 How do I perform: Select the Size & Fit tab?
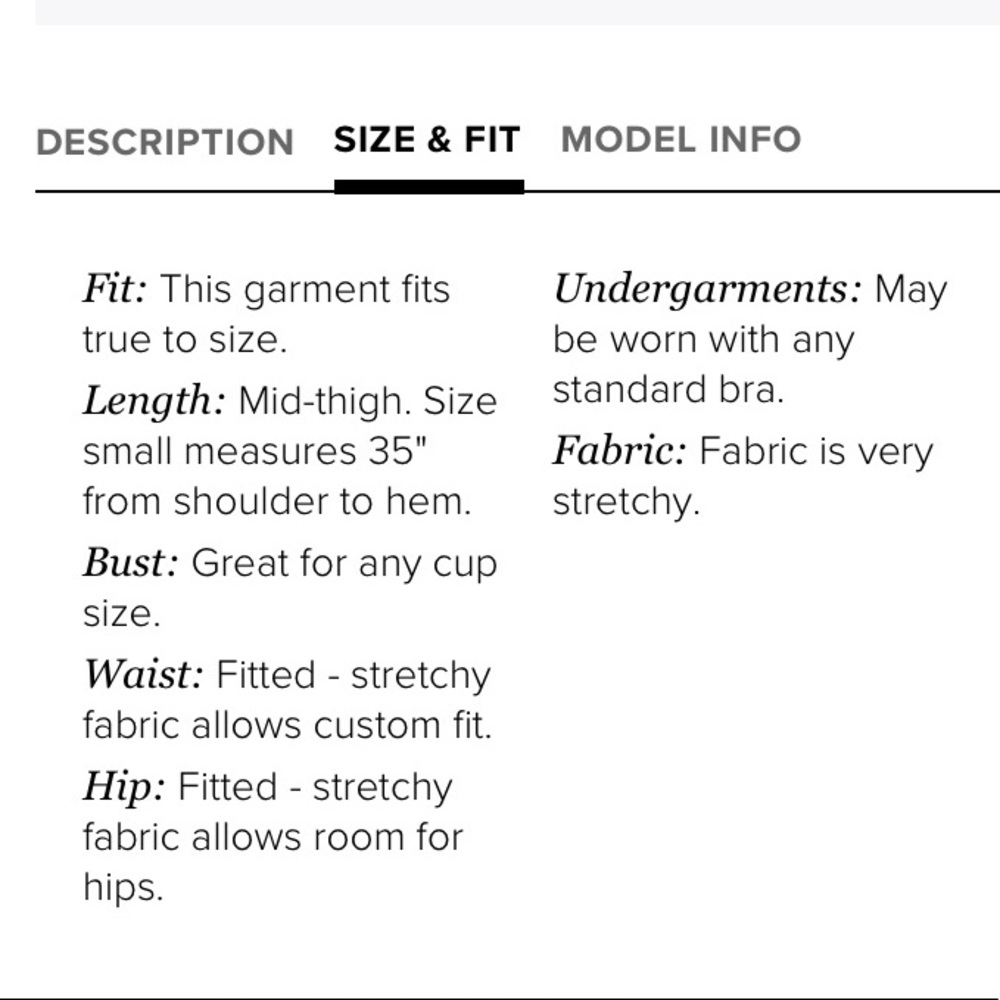click(x=427, y=140)
